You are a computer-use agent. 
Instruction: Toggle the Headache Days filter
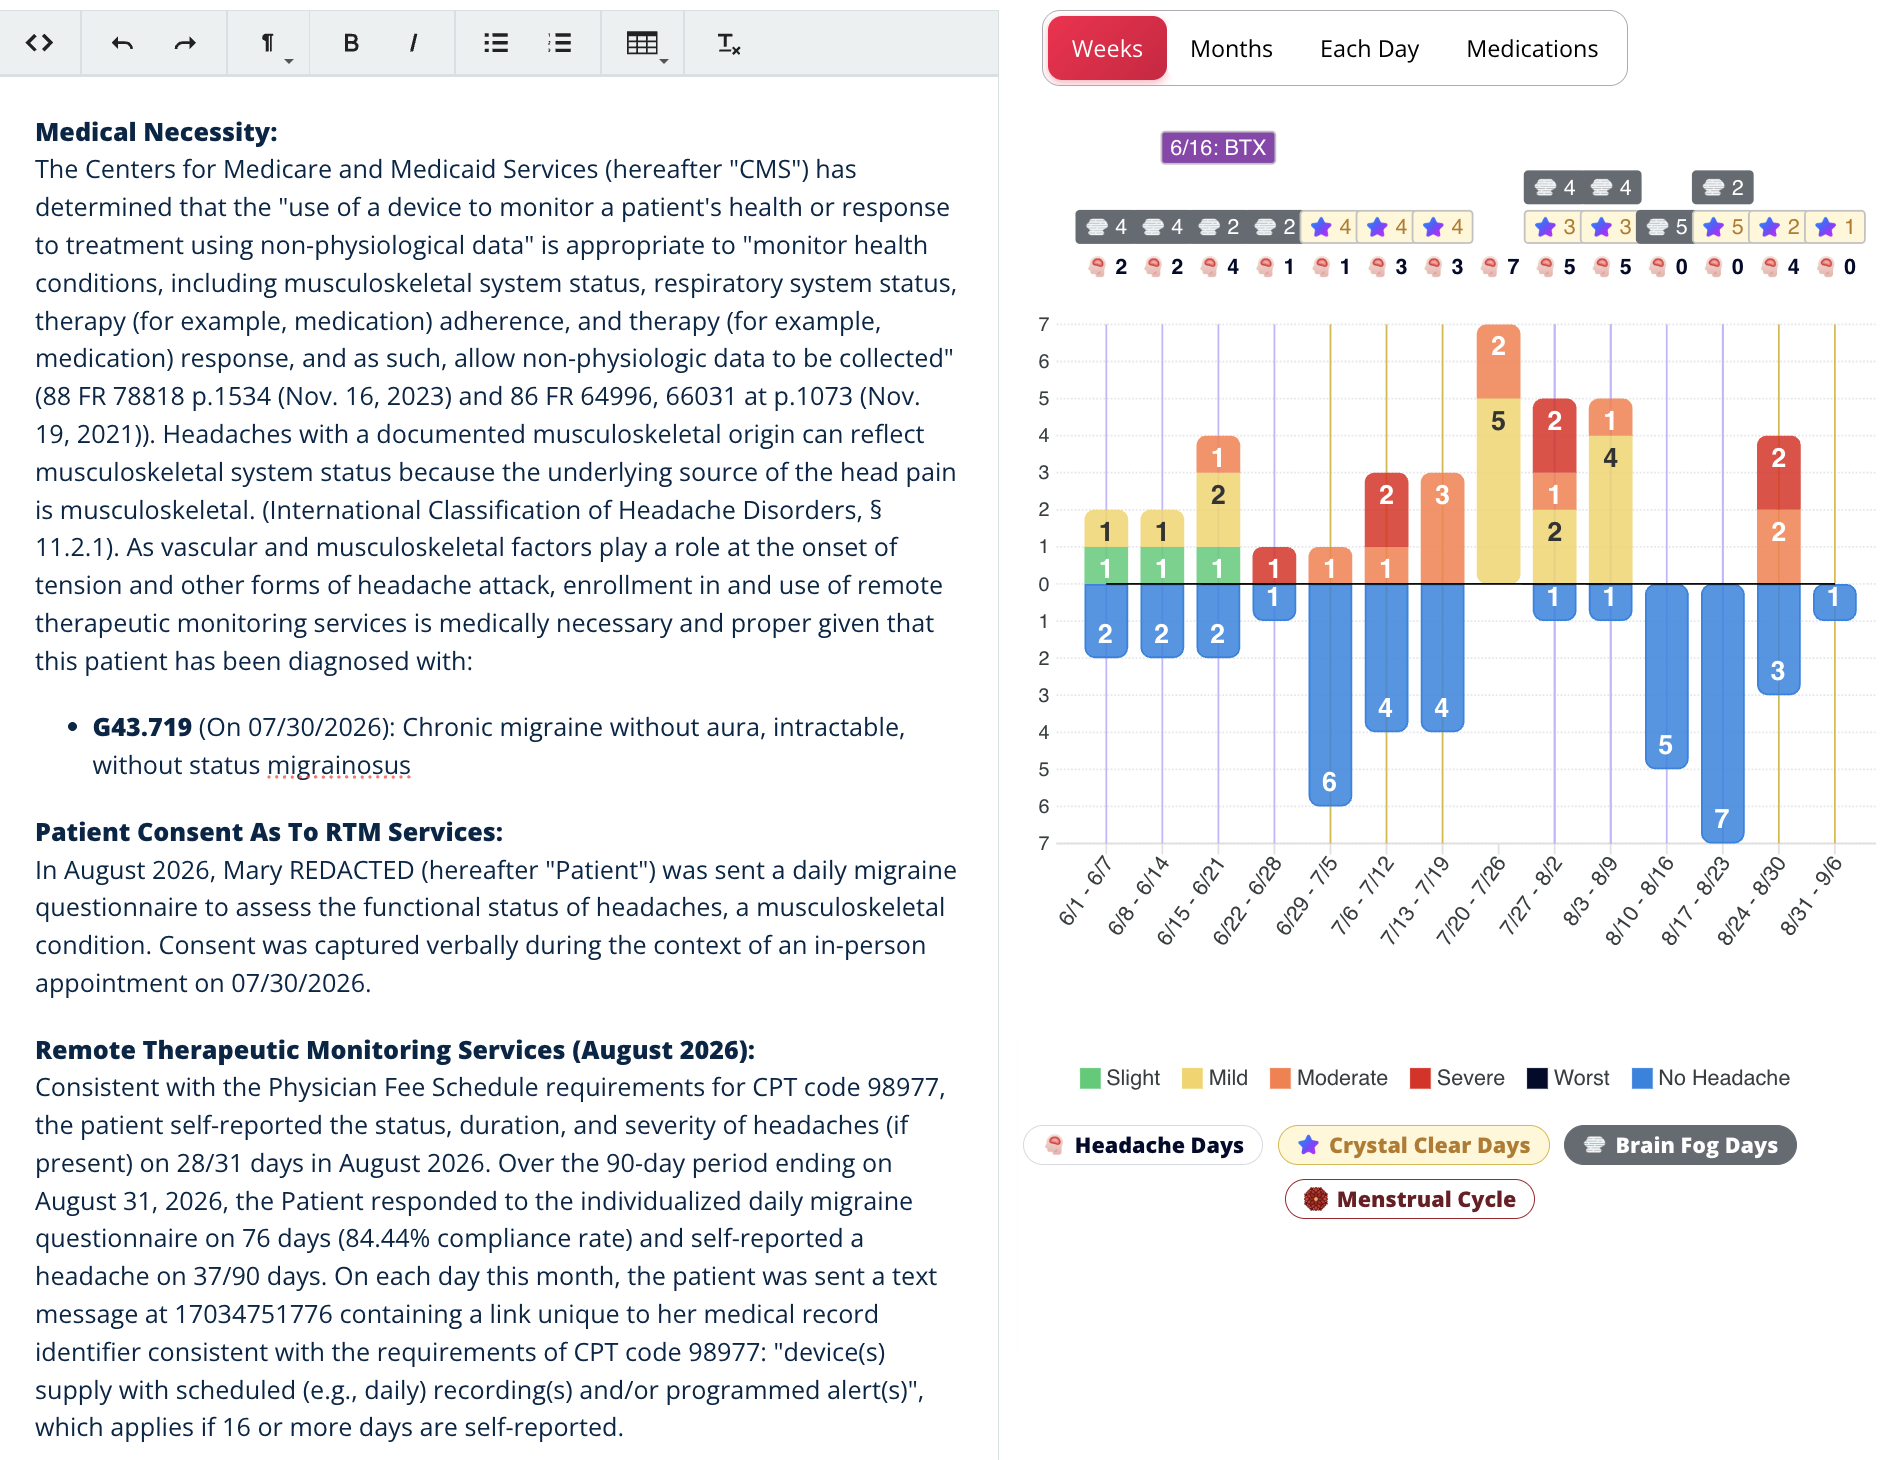1144,1145
